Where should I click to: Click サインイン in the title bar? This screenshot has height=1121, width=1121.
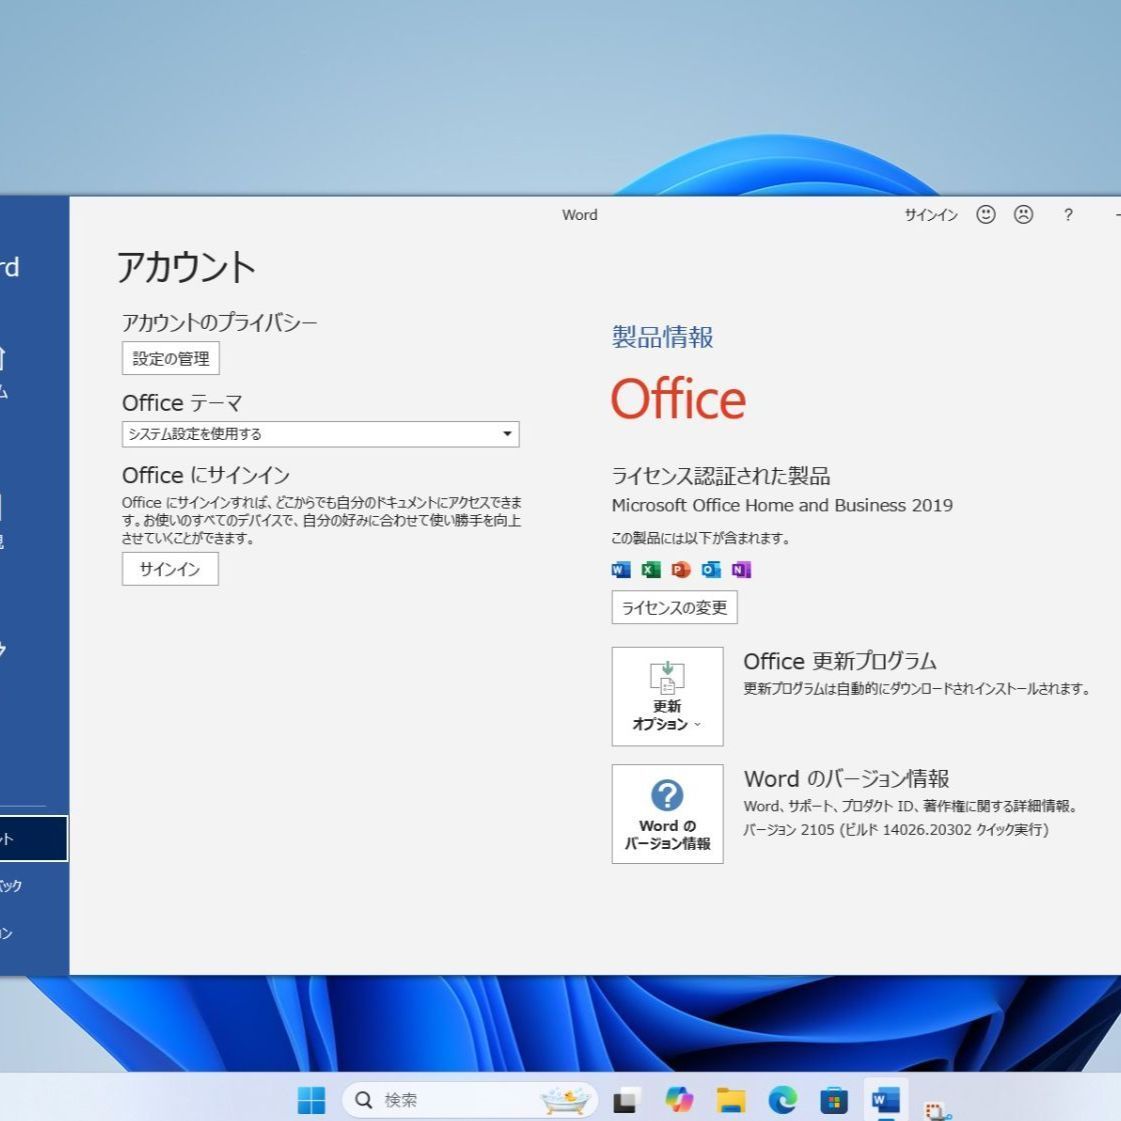(x=931, y=215)
